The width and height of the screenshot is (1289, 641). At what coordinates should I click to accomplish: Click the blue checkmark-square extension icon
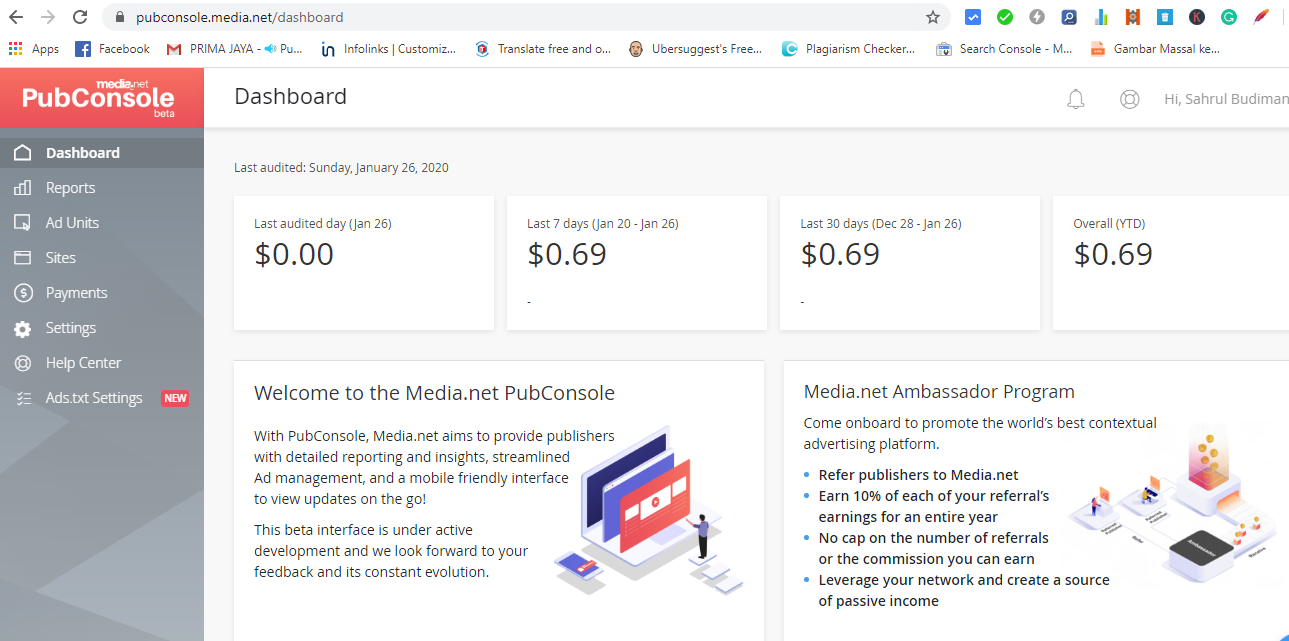tap(973, 17)
